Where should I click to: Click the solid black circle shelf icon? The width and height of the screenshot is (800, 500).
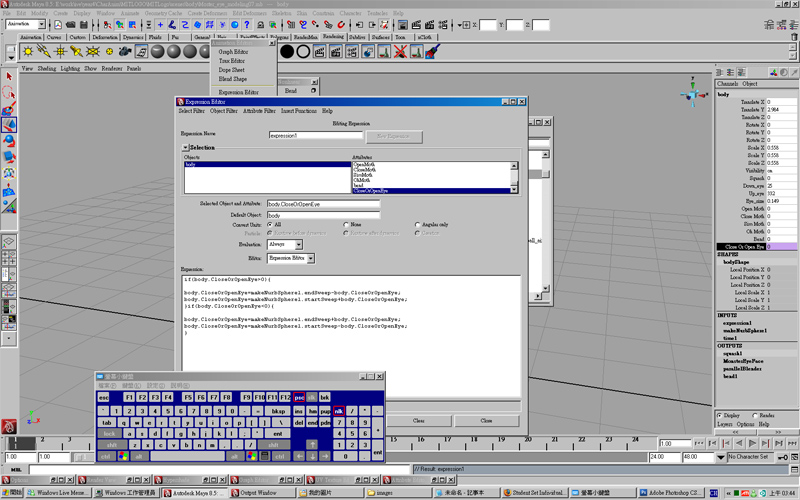pyautogui.click(x=287, y=52)
